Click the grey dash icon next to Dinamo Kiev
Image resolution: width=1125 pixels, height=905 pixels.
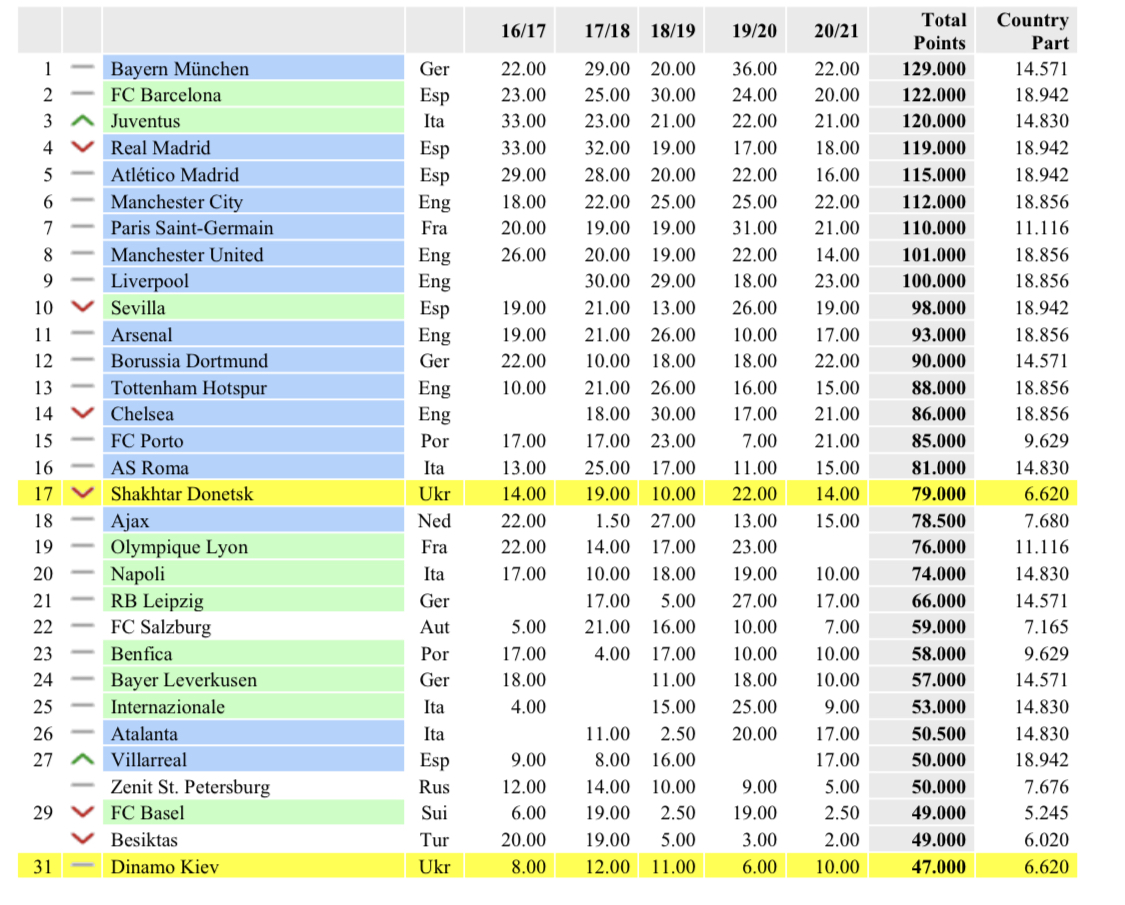(x=83, y=866)
